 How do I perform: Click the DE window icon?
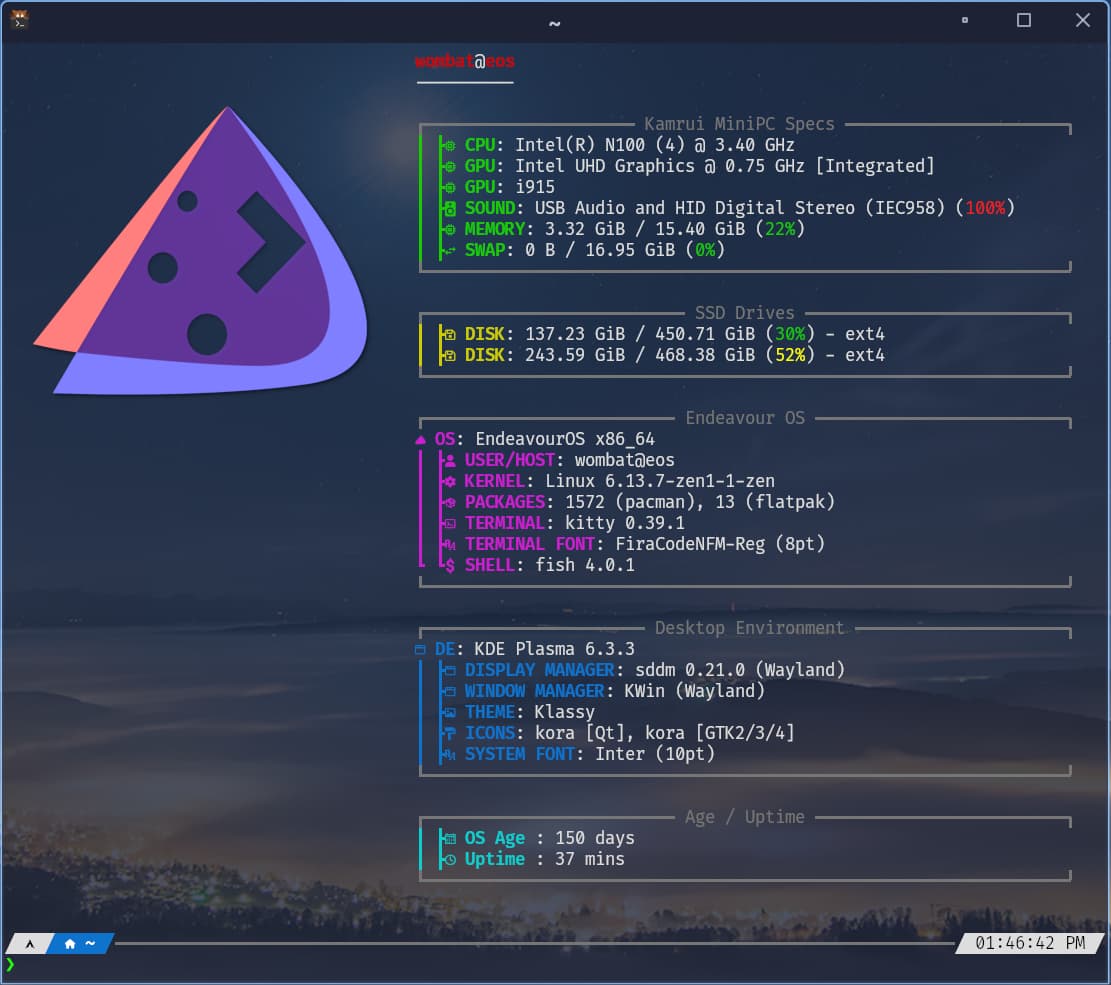(420, 650)
